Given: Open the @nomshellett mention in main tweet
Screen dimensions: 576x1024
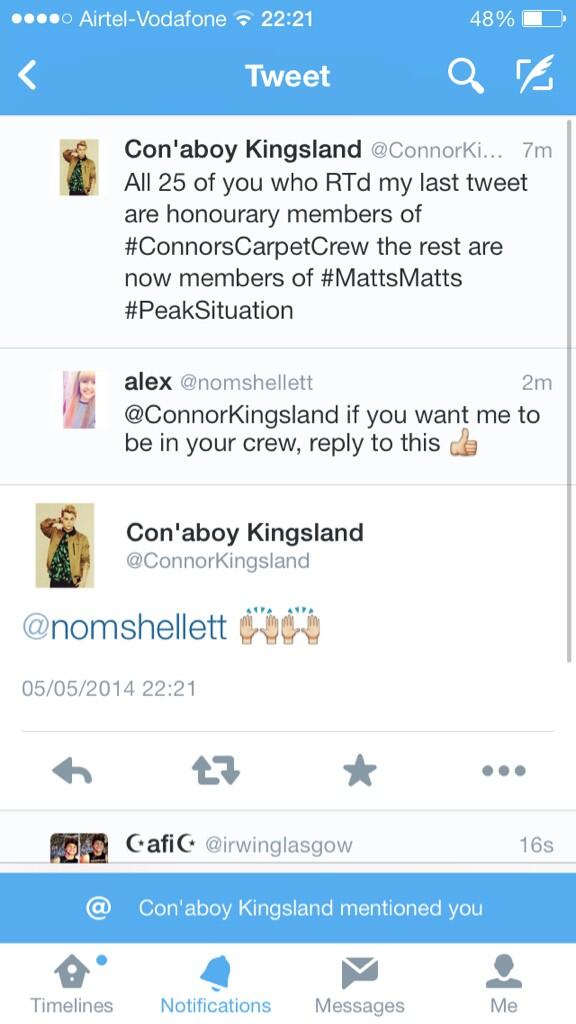Looking at the screenshot, I should click(x=125, y=628).
